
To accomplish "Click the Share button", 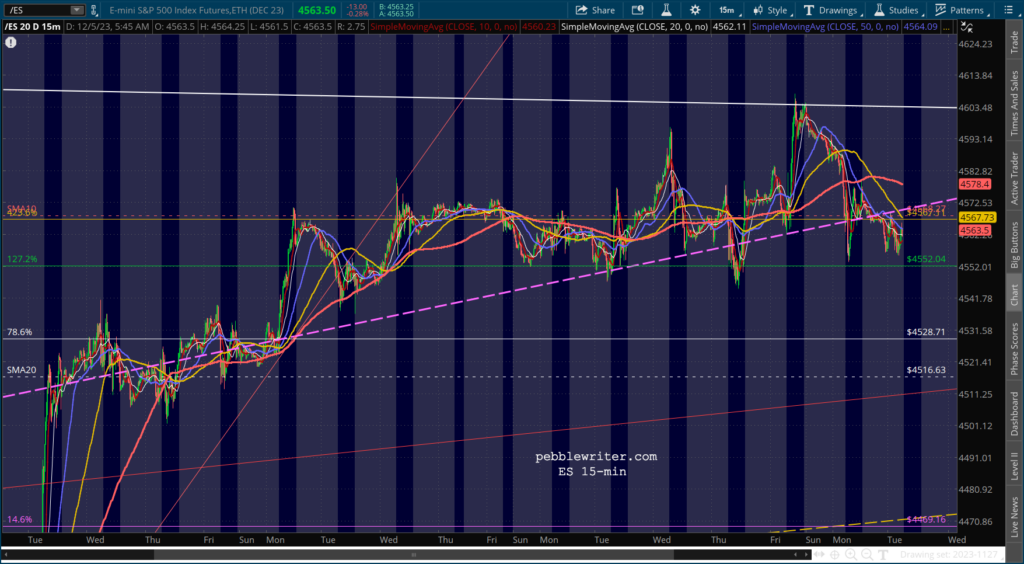I will (595, 10).
